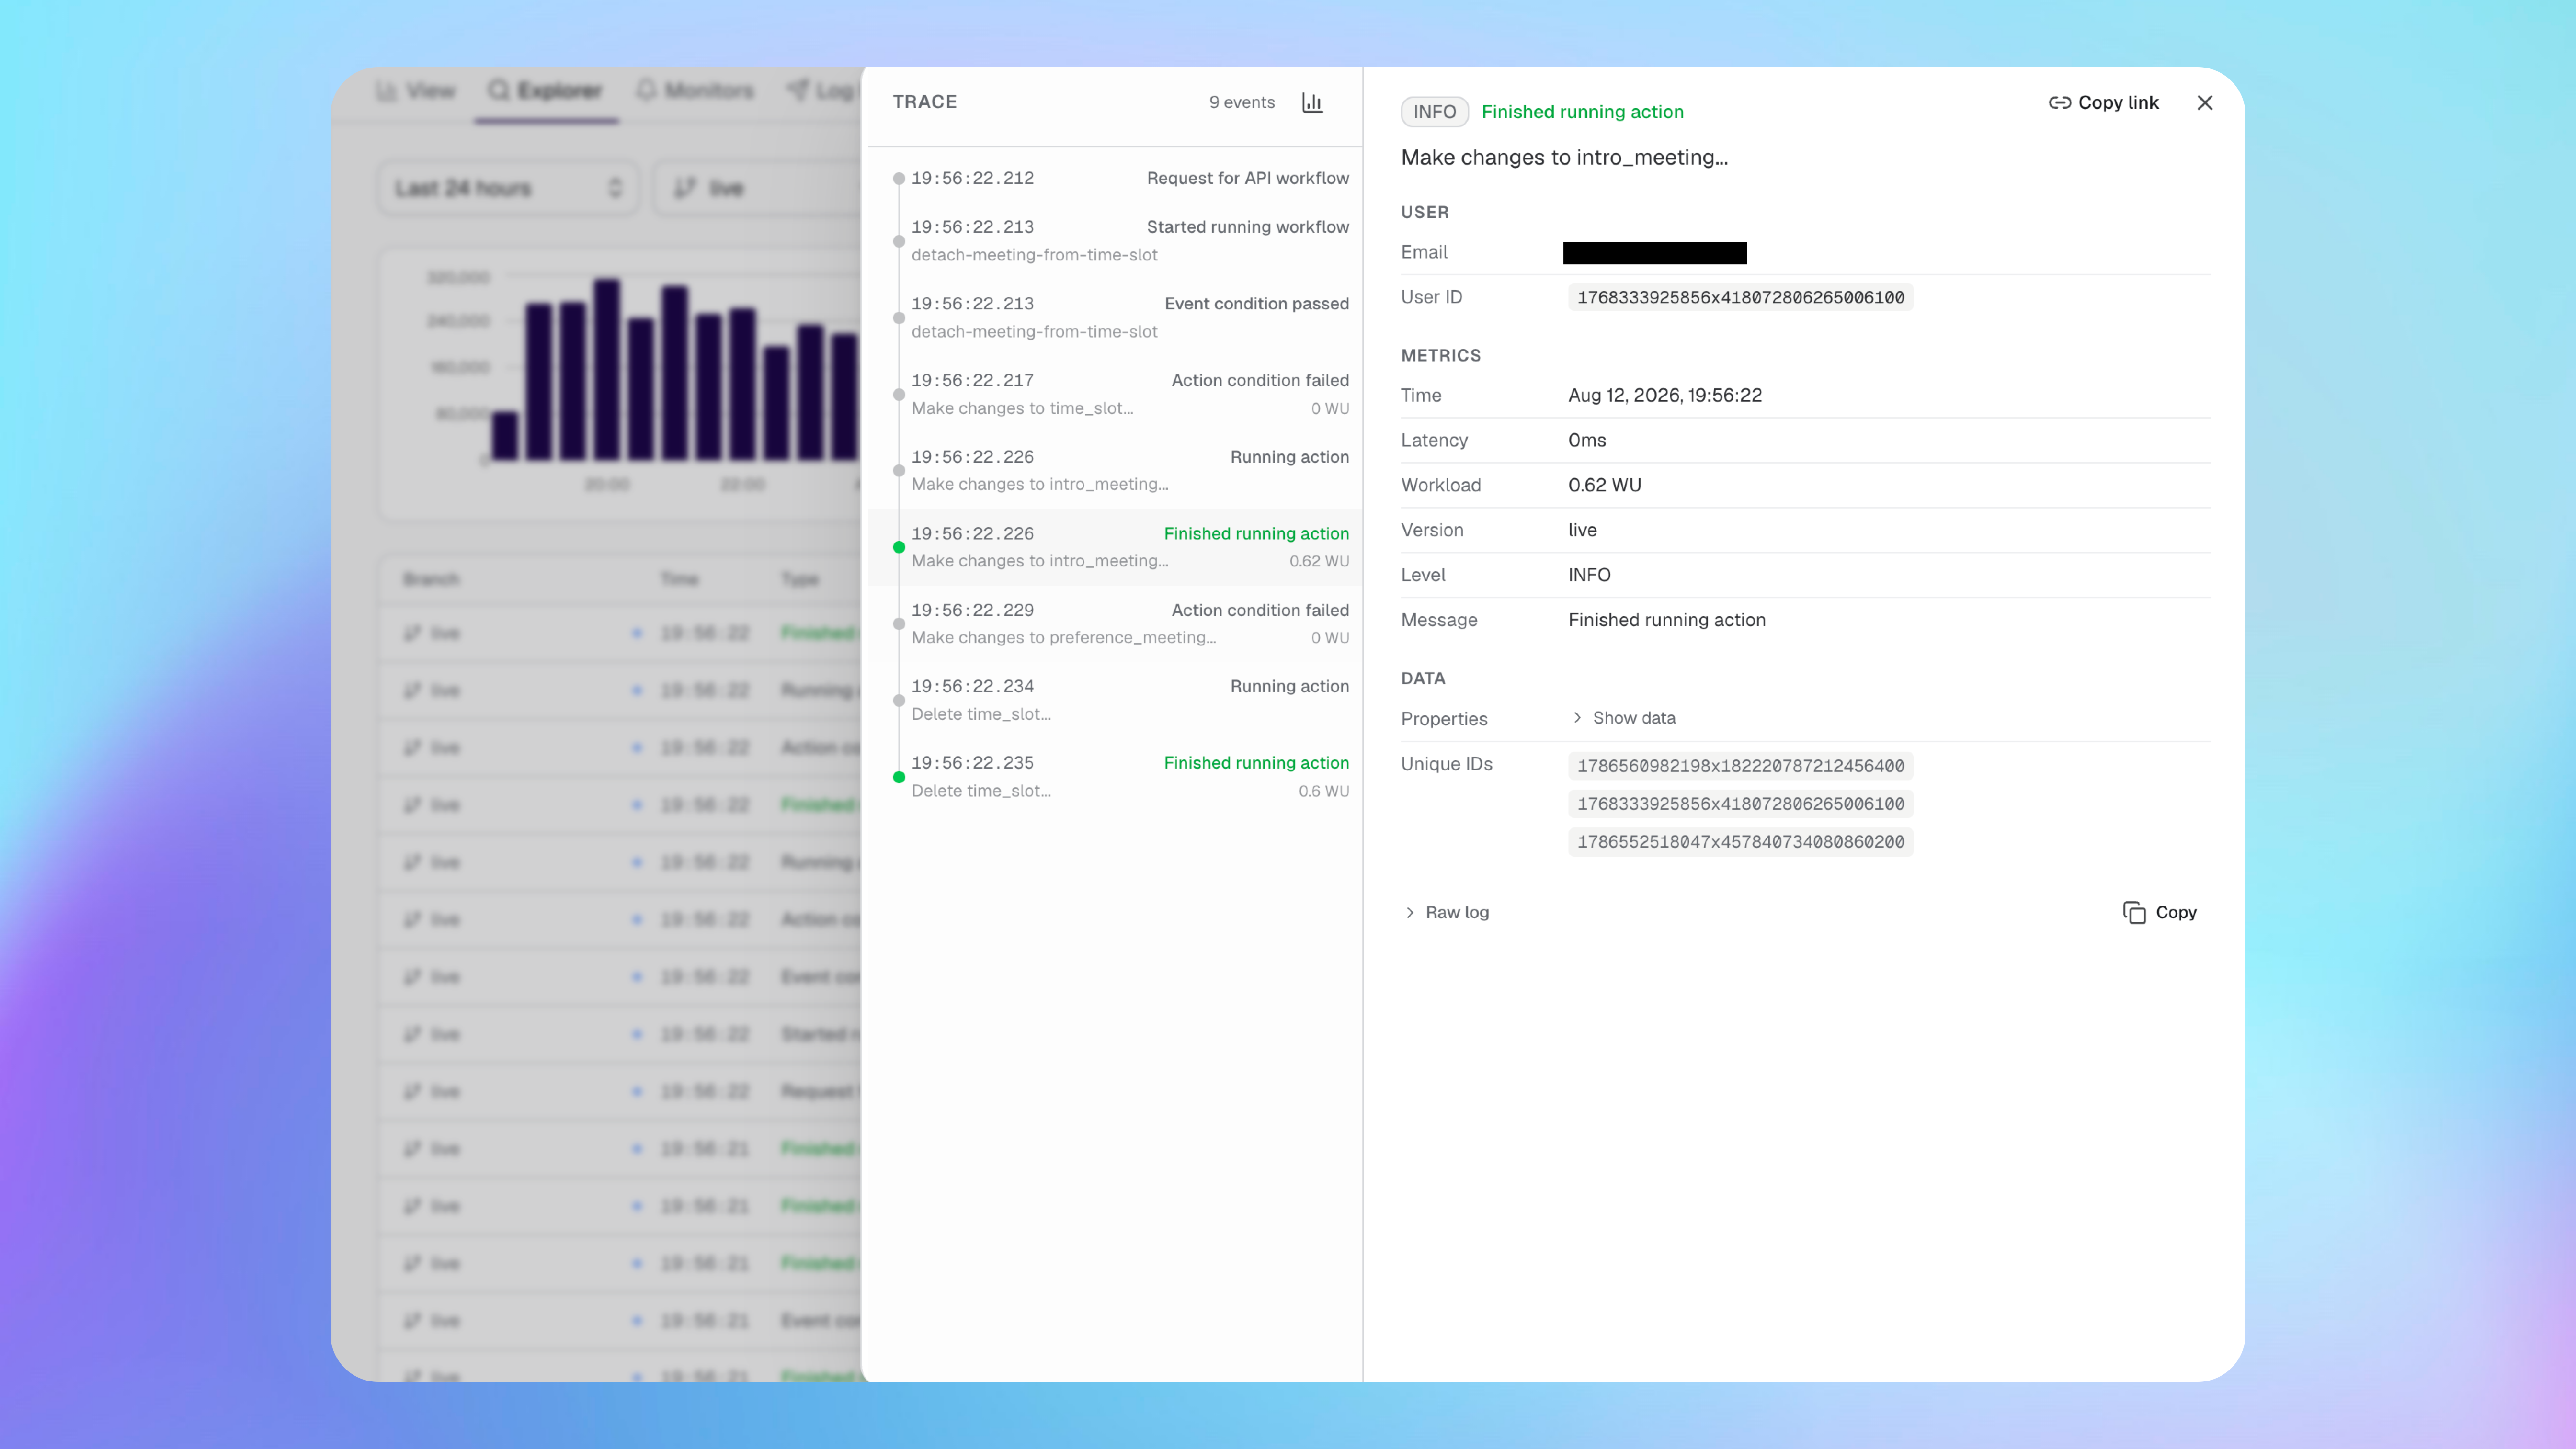The image size is (2576, 1449).
Task: Click the green Finished running action header
Action: pyautogui.click(x=1582, y=112)
